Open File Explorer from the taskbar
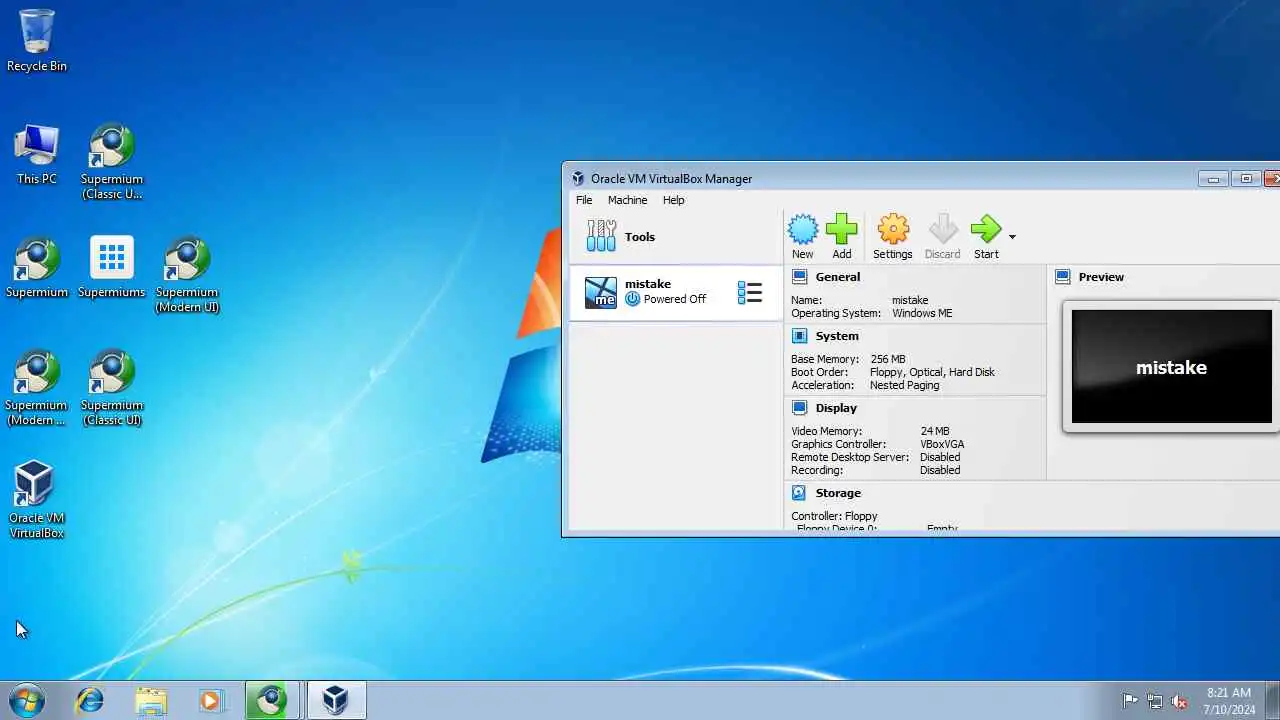1280x720 pixels. 151,701
